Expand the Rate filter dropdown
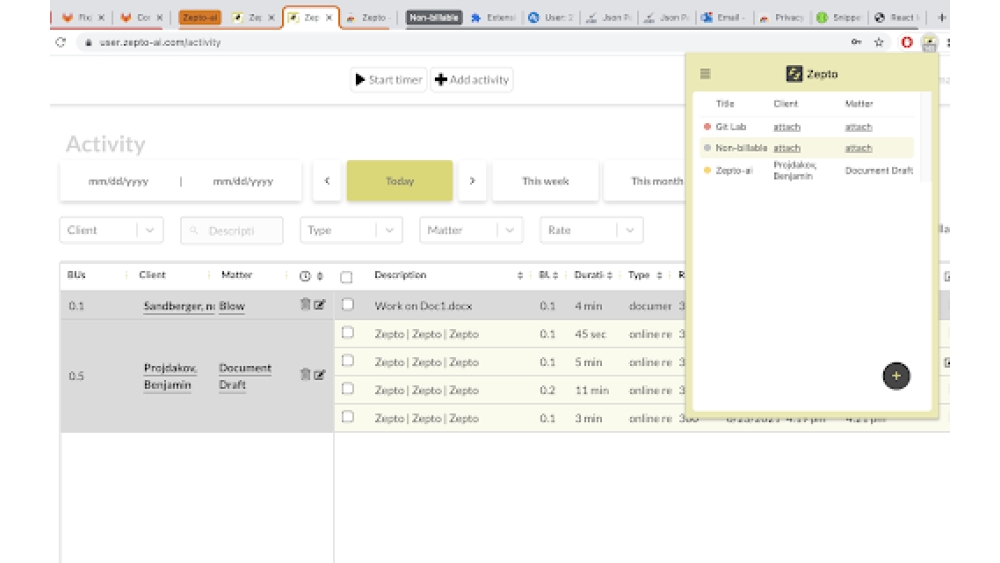The image size is (1000, 563). pos(630,230)
